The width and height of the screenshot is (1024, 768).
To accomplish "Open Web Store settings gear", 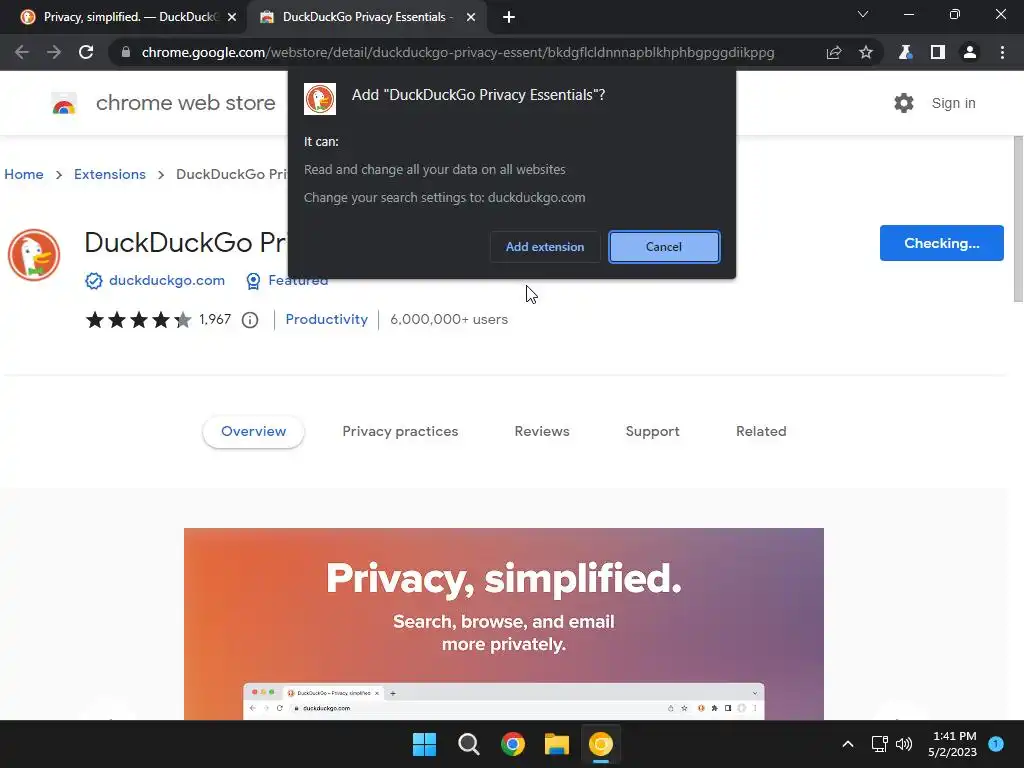I will tap(904, 103).
